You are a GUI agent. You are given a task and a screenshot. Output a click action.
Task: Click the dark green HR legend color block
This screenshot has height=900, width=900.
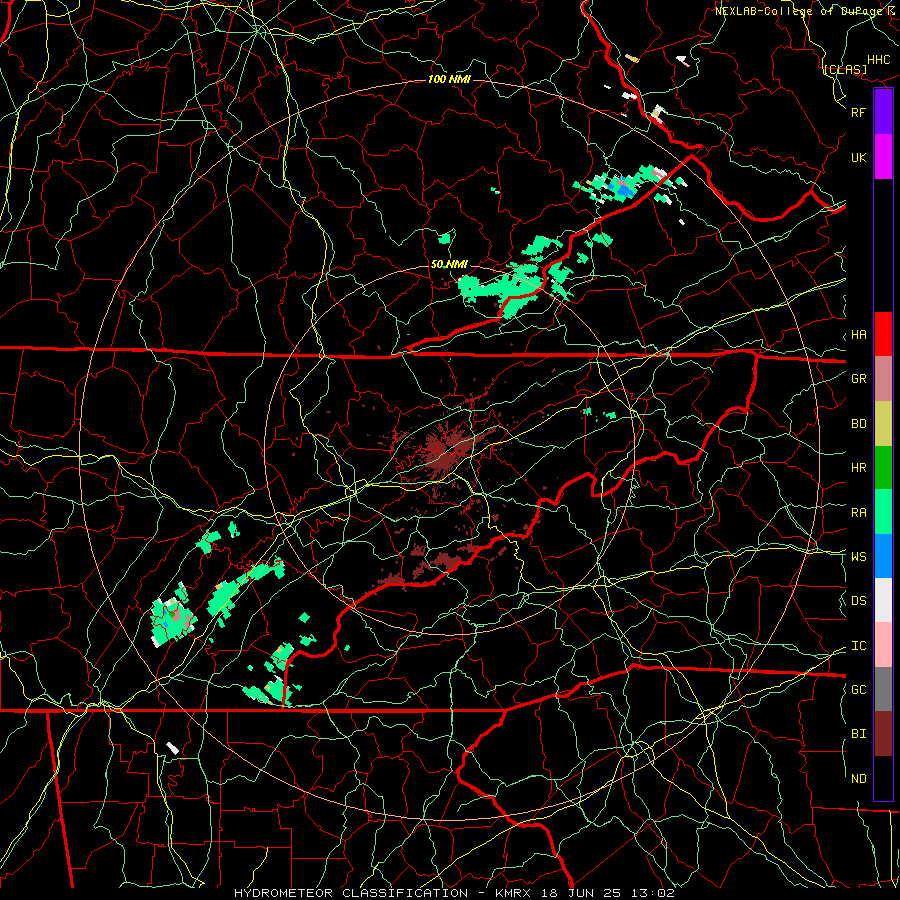click(x=883, y=467)
